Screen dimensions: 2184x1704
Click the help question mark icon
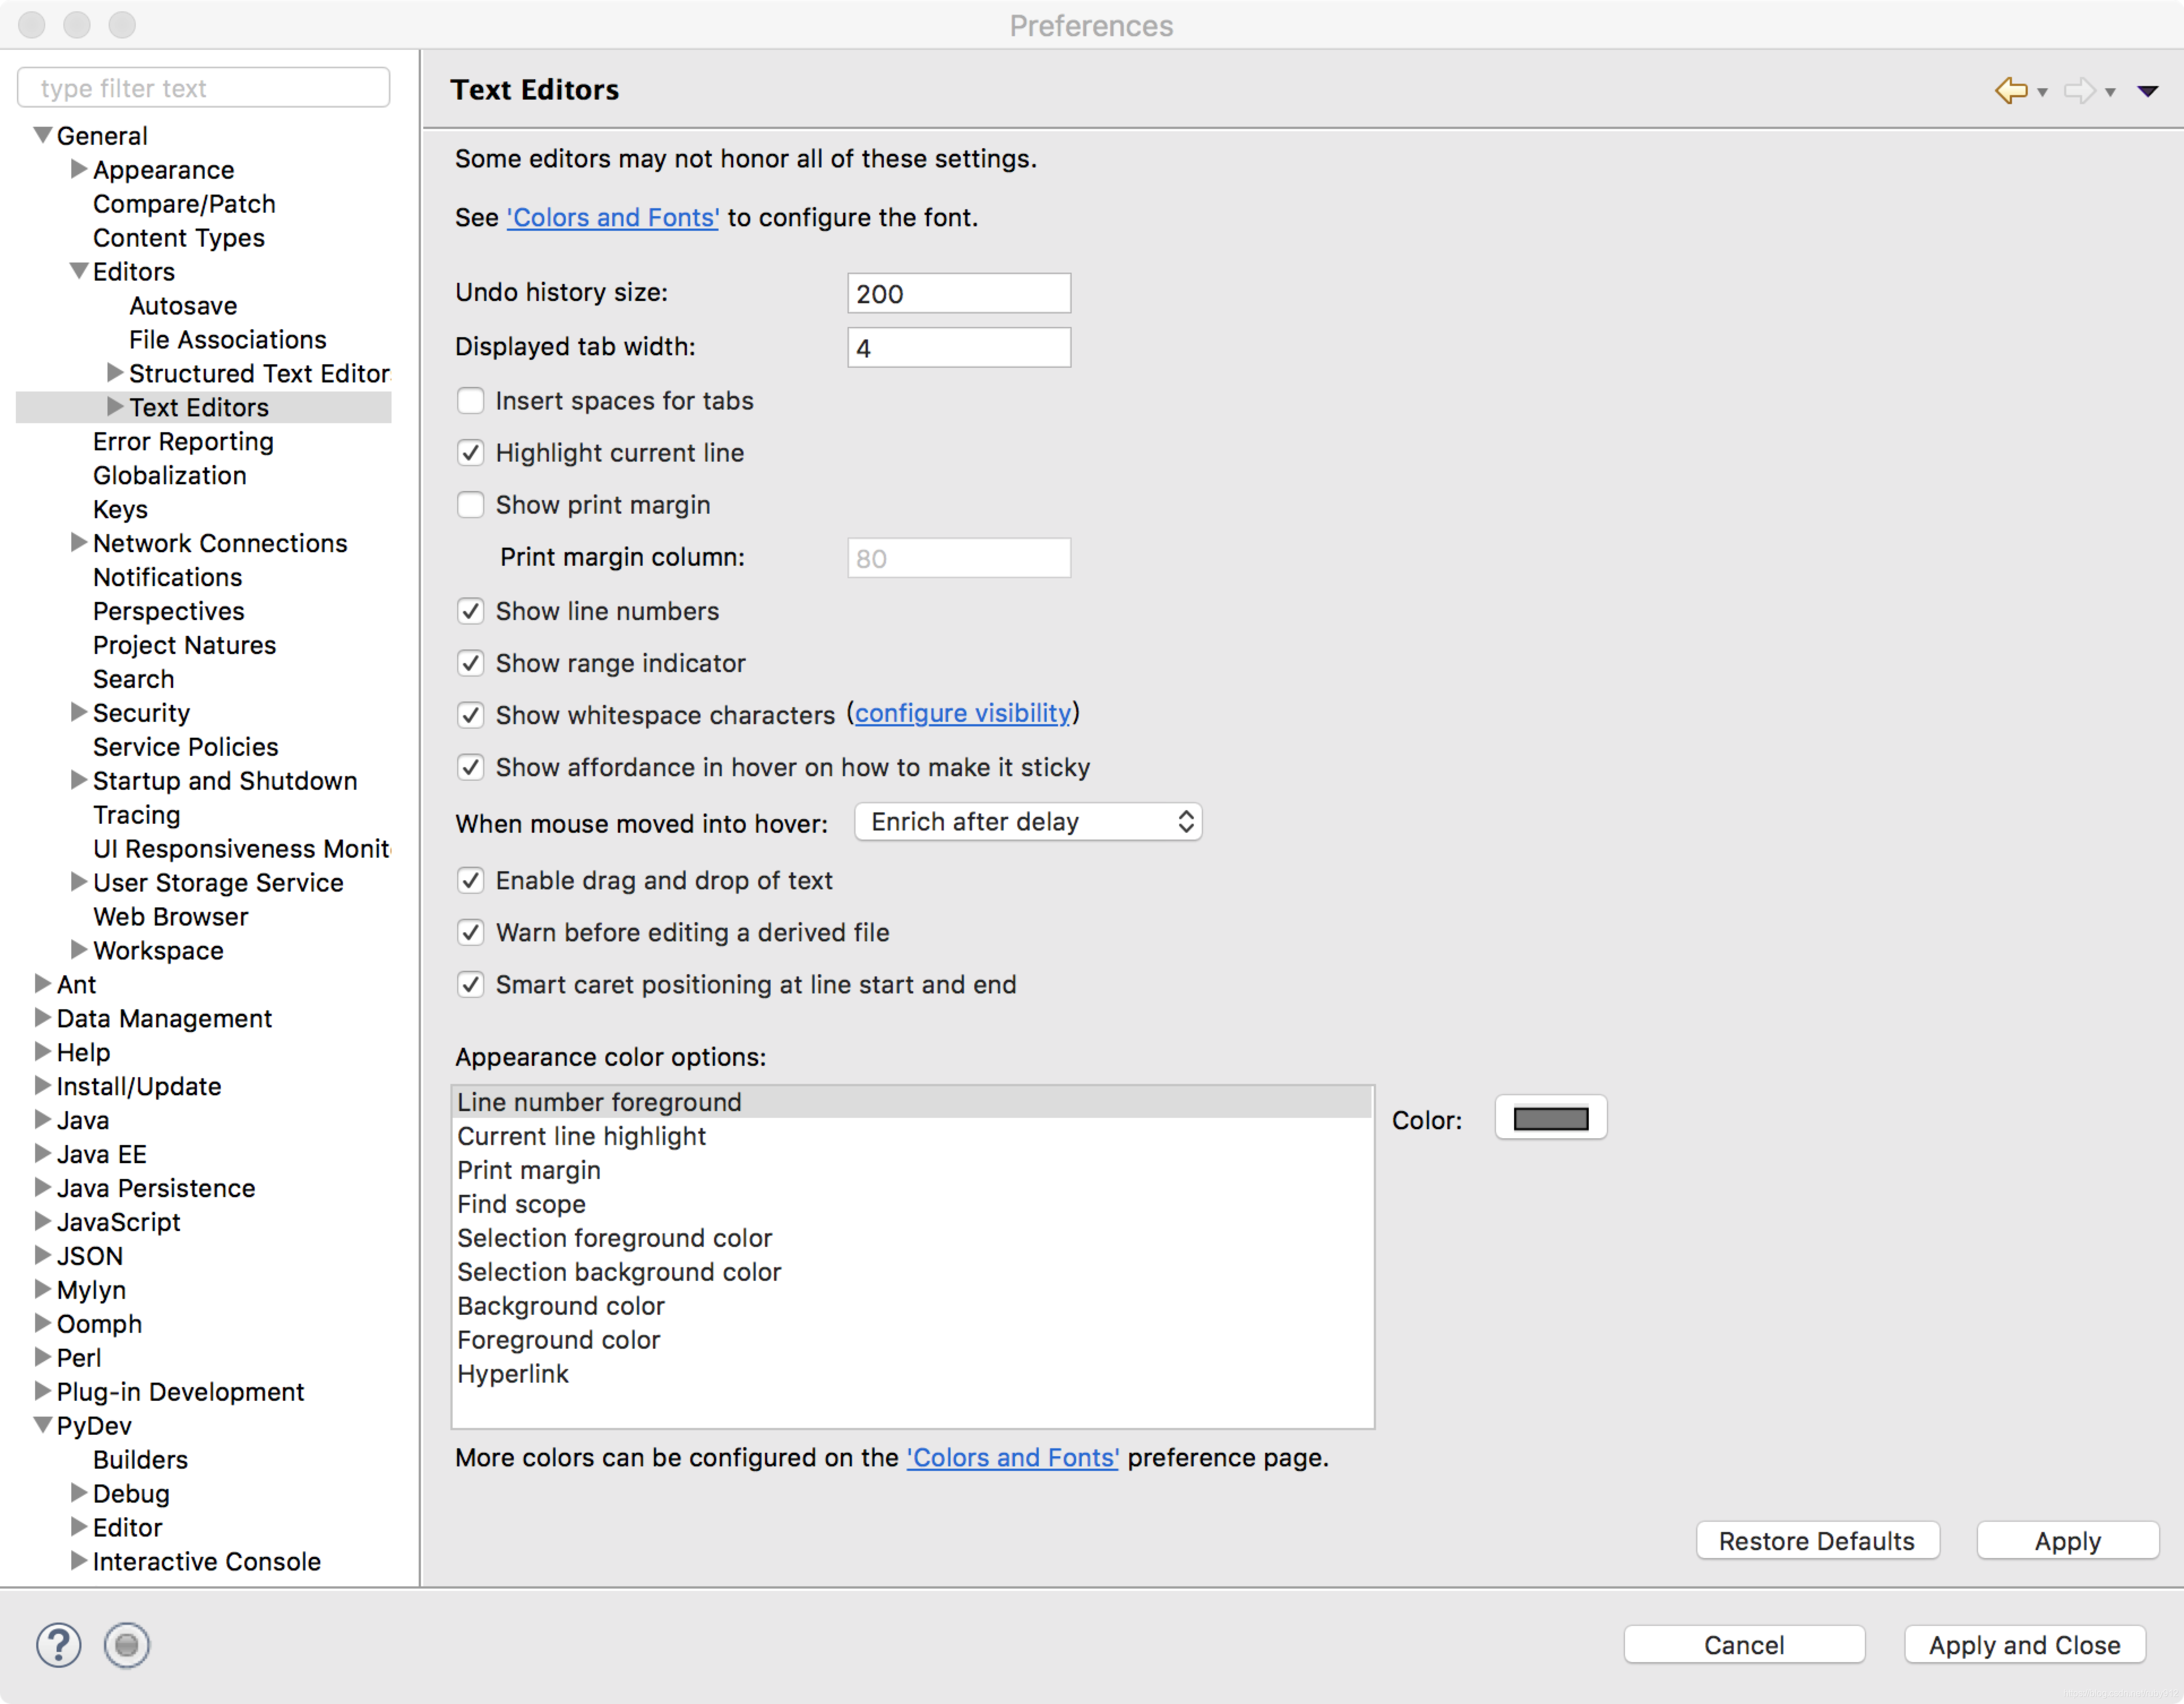tap(59, 1645)
